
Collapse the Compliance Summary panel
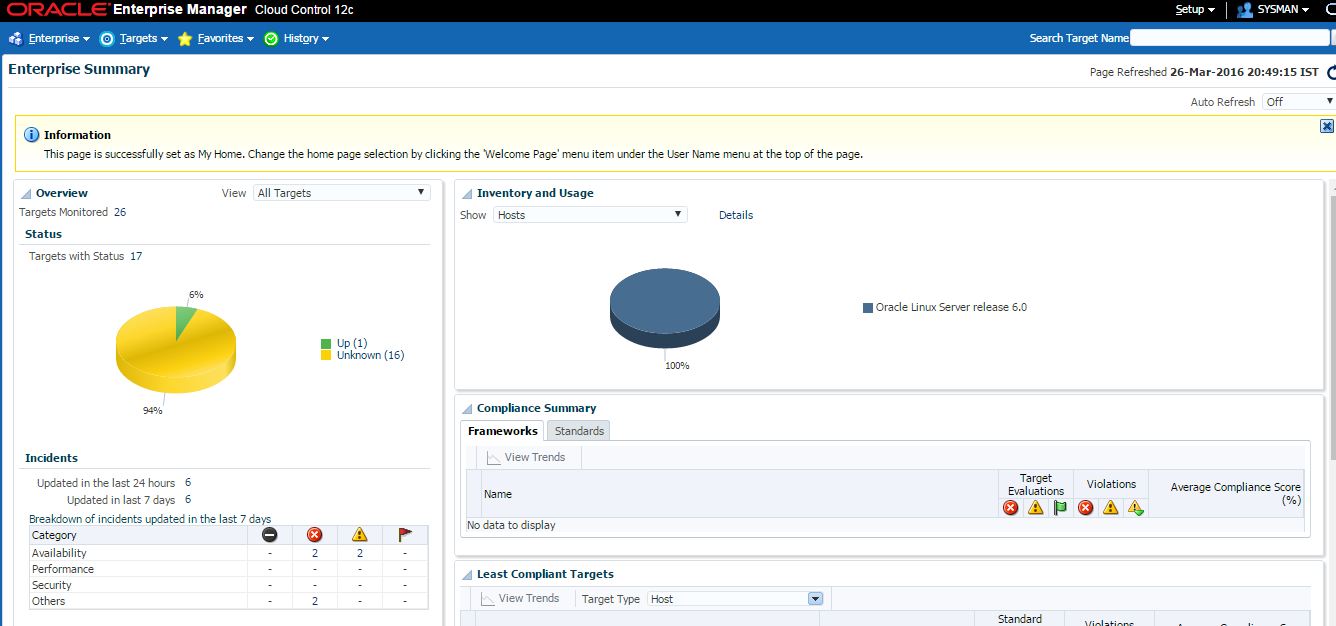pyautogui.click(x=467, y=409)
